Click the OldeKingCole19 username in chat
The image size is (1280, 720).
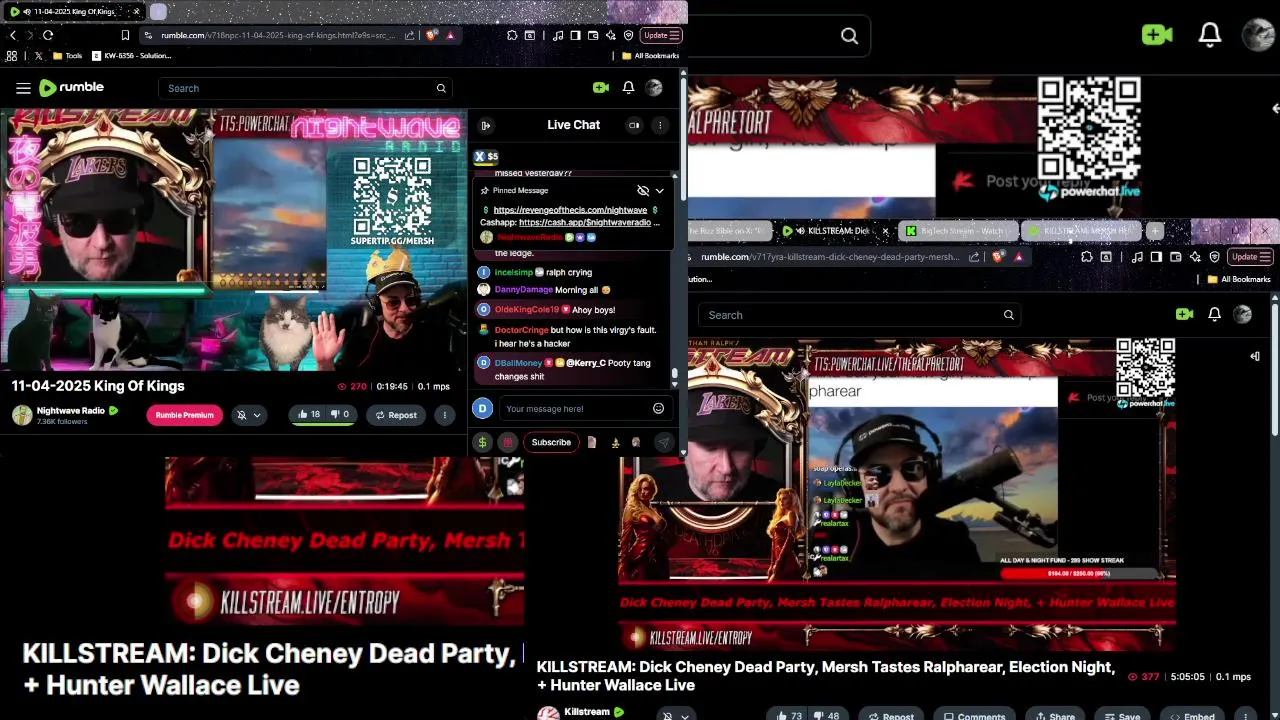pyautogui.click(x=526, y=310)
